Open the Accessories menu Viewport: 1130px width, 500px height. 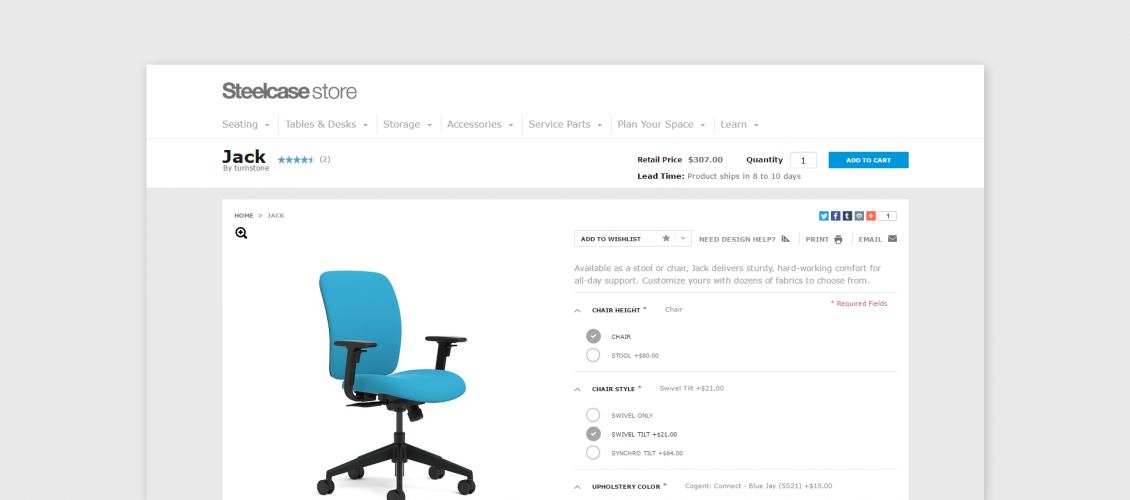point(480,125)
